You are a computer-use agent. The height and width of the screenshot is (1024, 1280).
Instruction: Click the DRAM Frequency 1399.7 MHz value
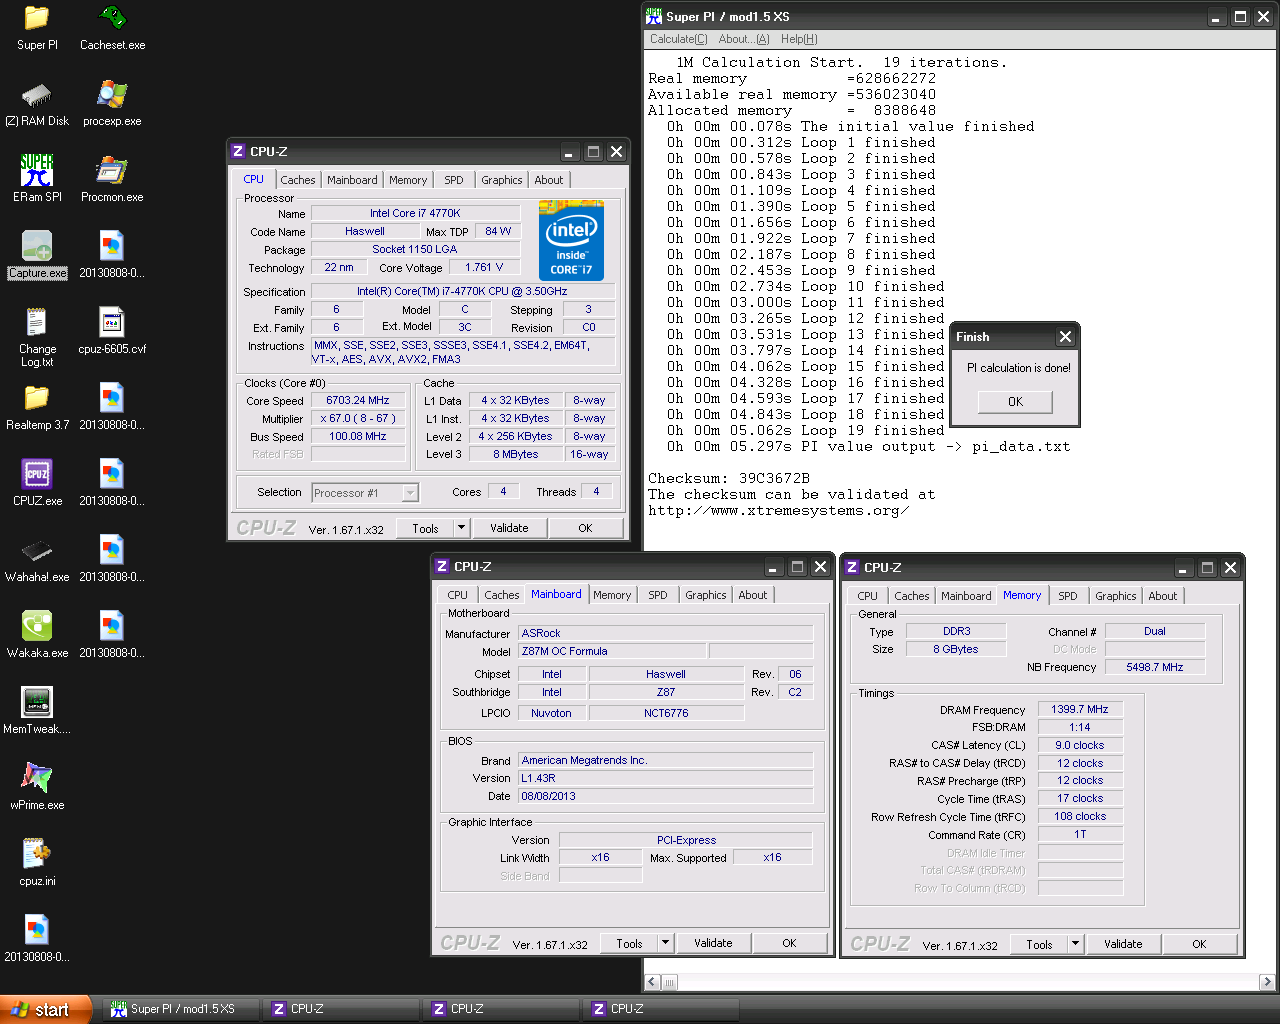tap(1080, 709)
